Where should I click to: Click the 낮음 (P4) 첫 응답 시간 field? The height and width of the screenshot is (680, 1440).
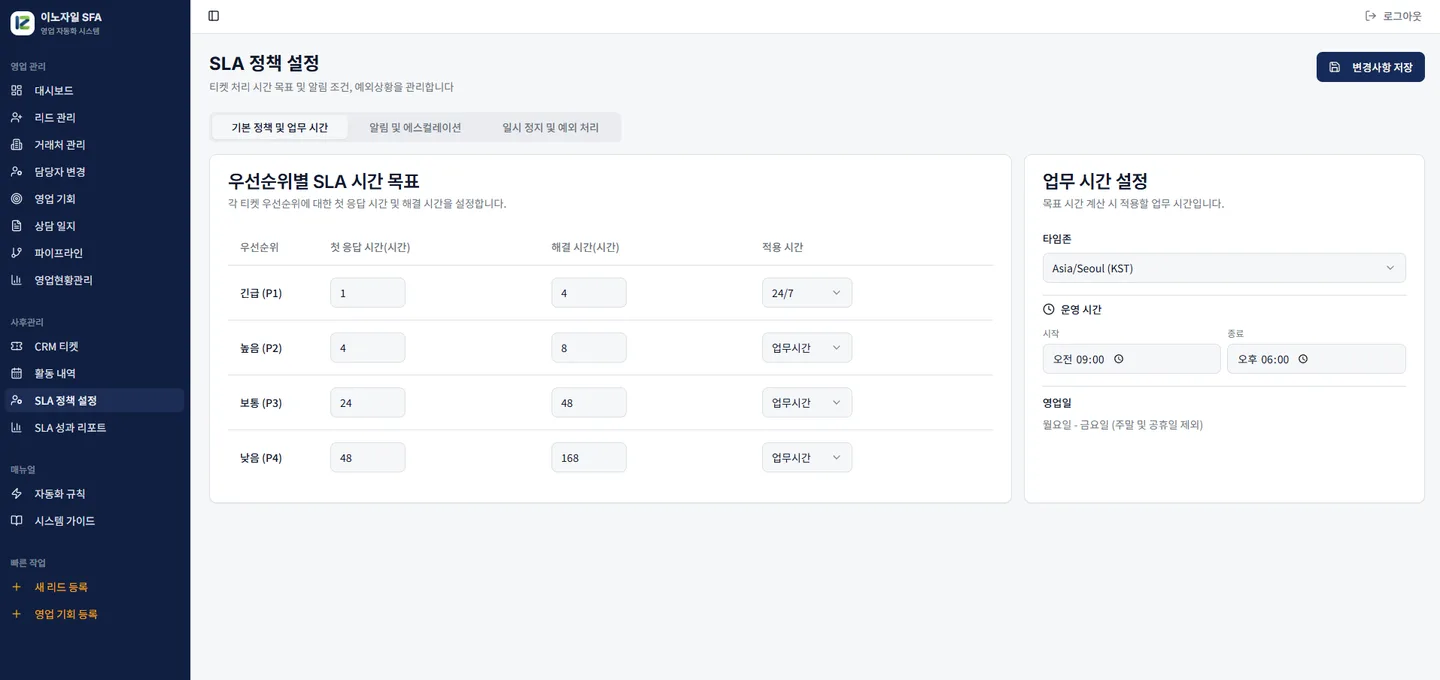368,458
